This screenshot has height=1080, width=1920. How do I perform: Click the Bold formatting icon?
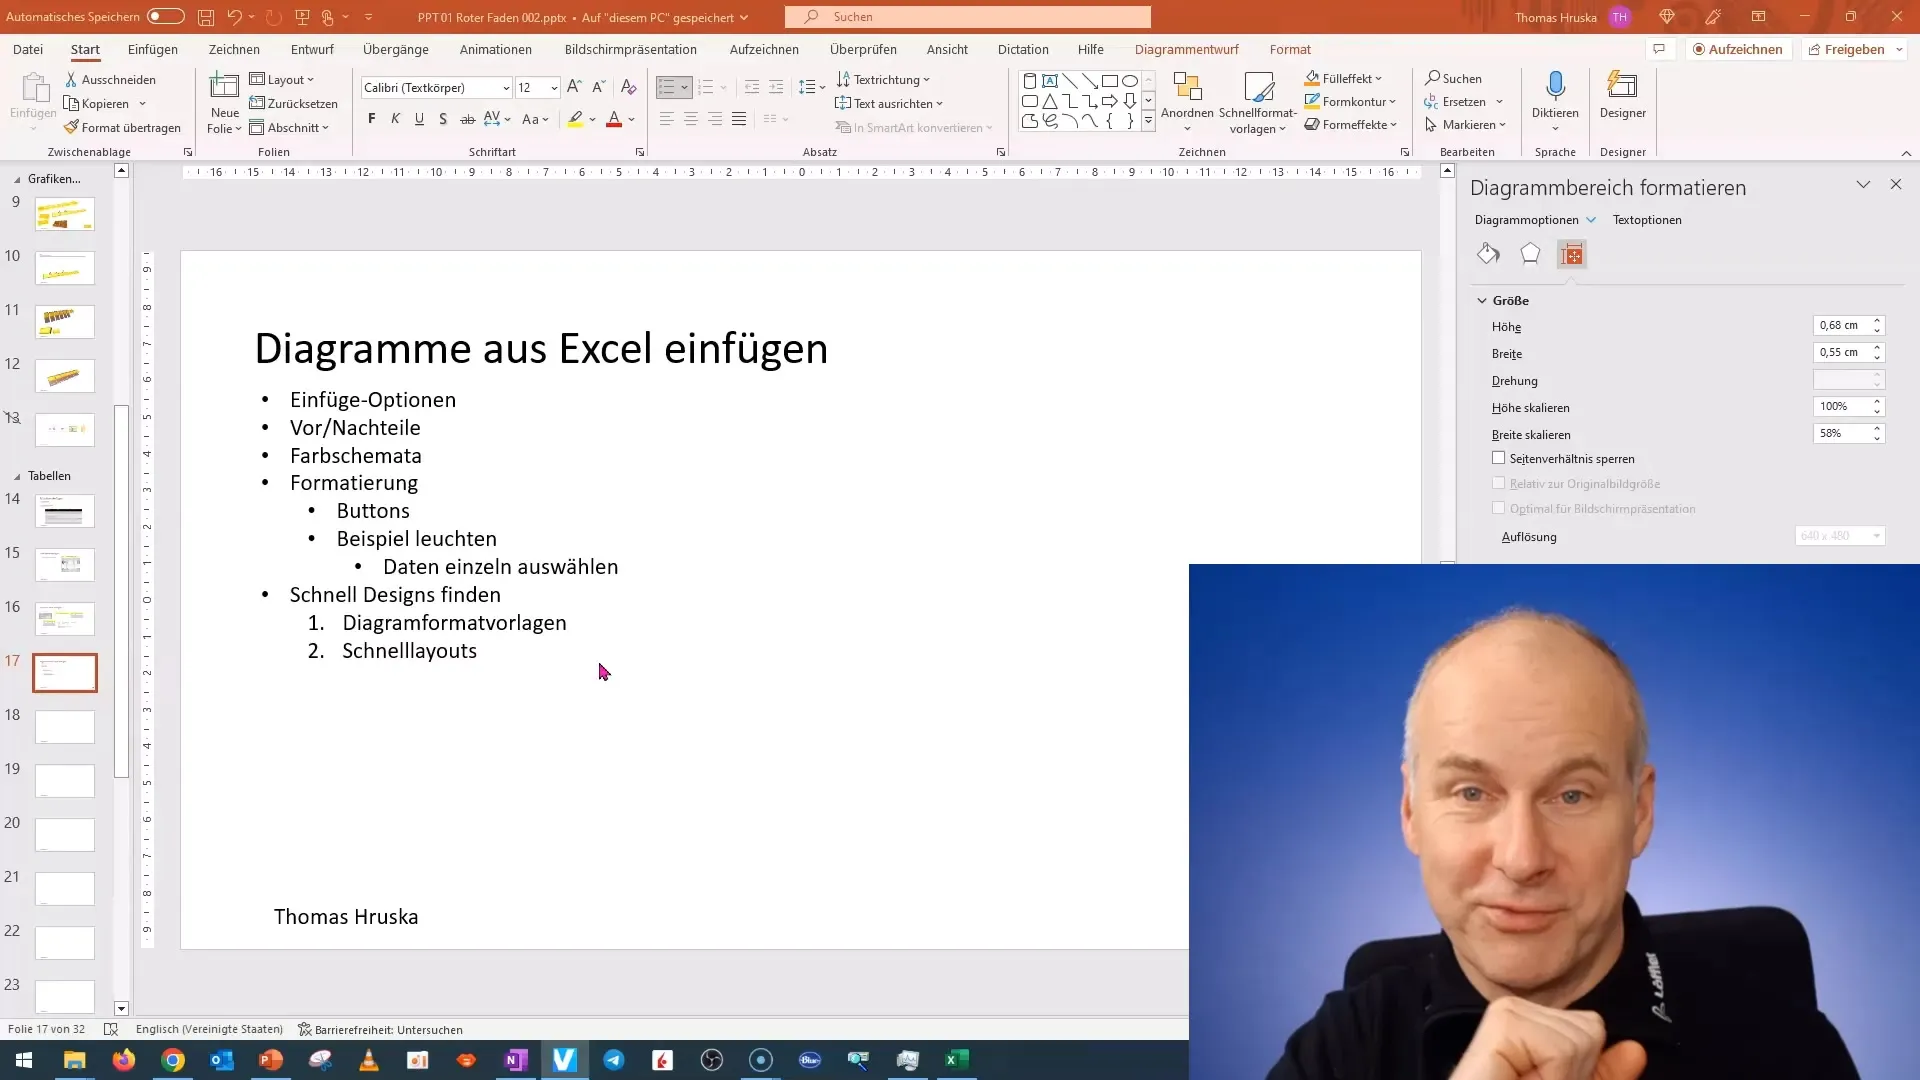371,120
